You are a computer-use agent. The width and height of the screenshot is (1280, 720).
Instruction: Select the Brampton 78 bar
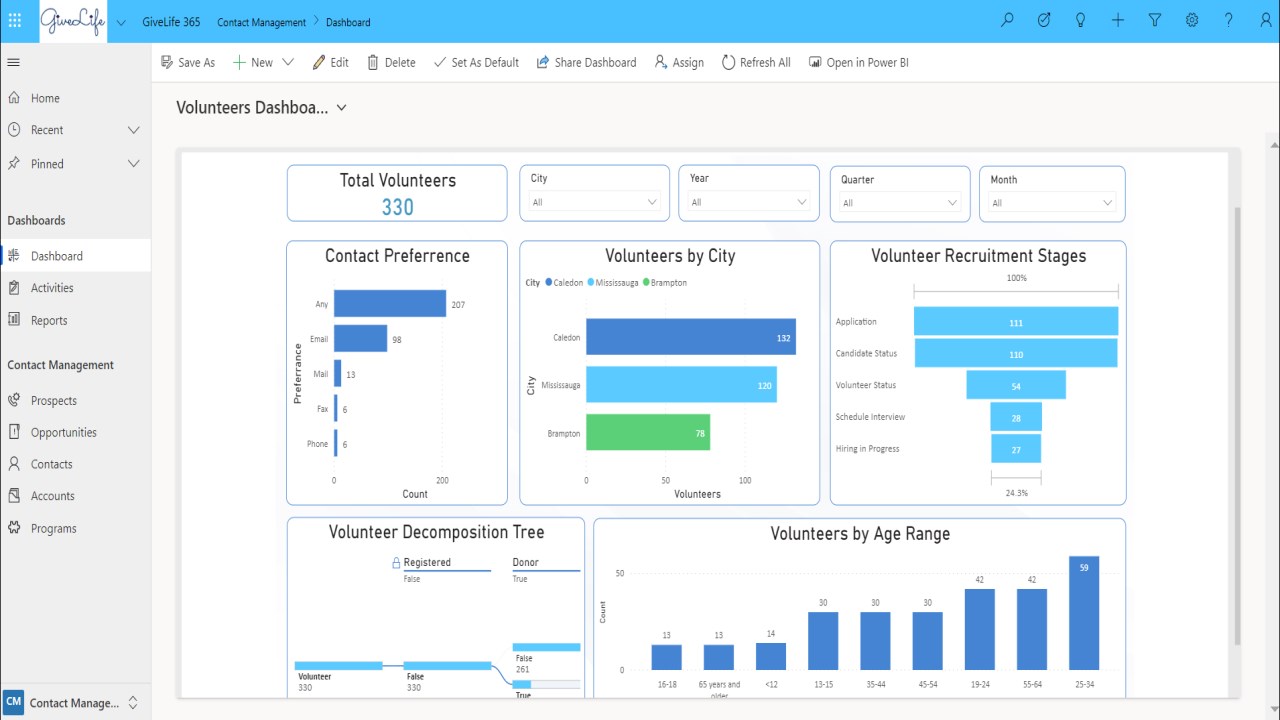tap(648, 433)
